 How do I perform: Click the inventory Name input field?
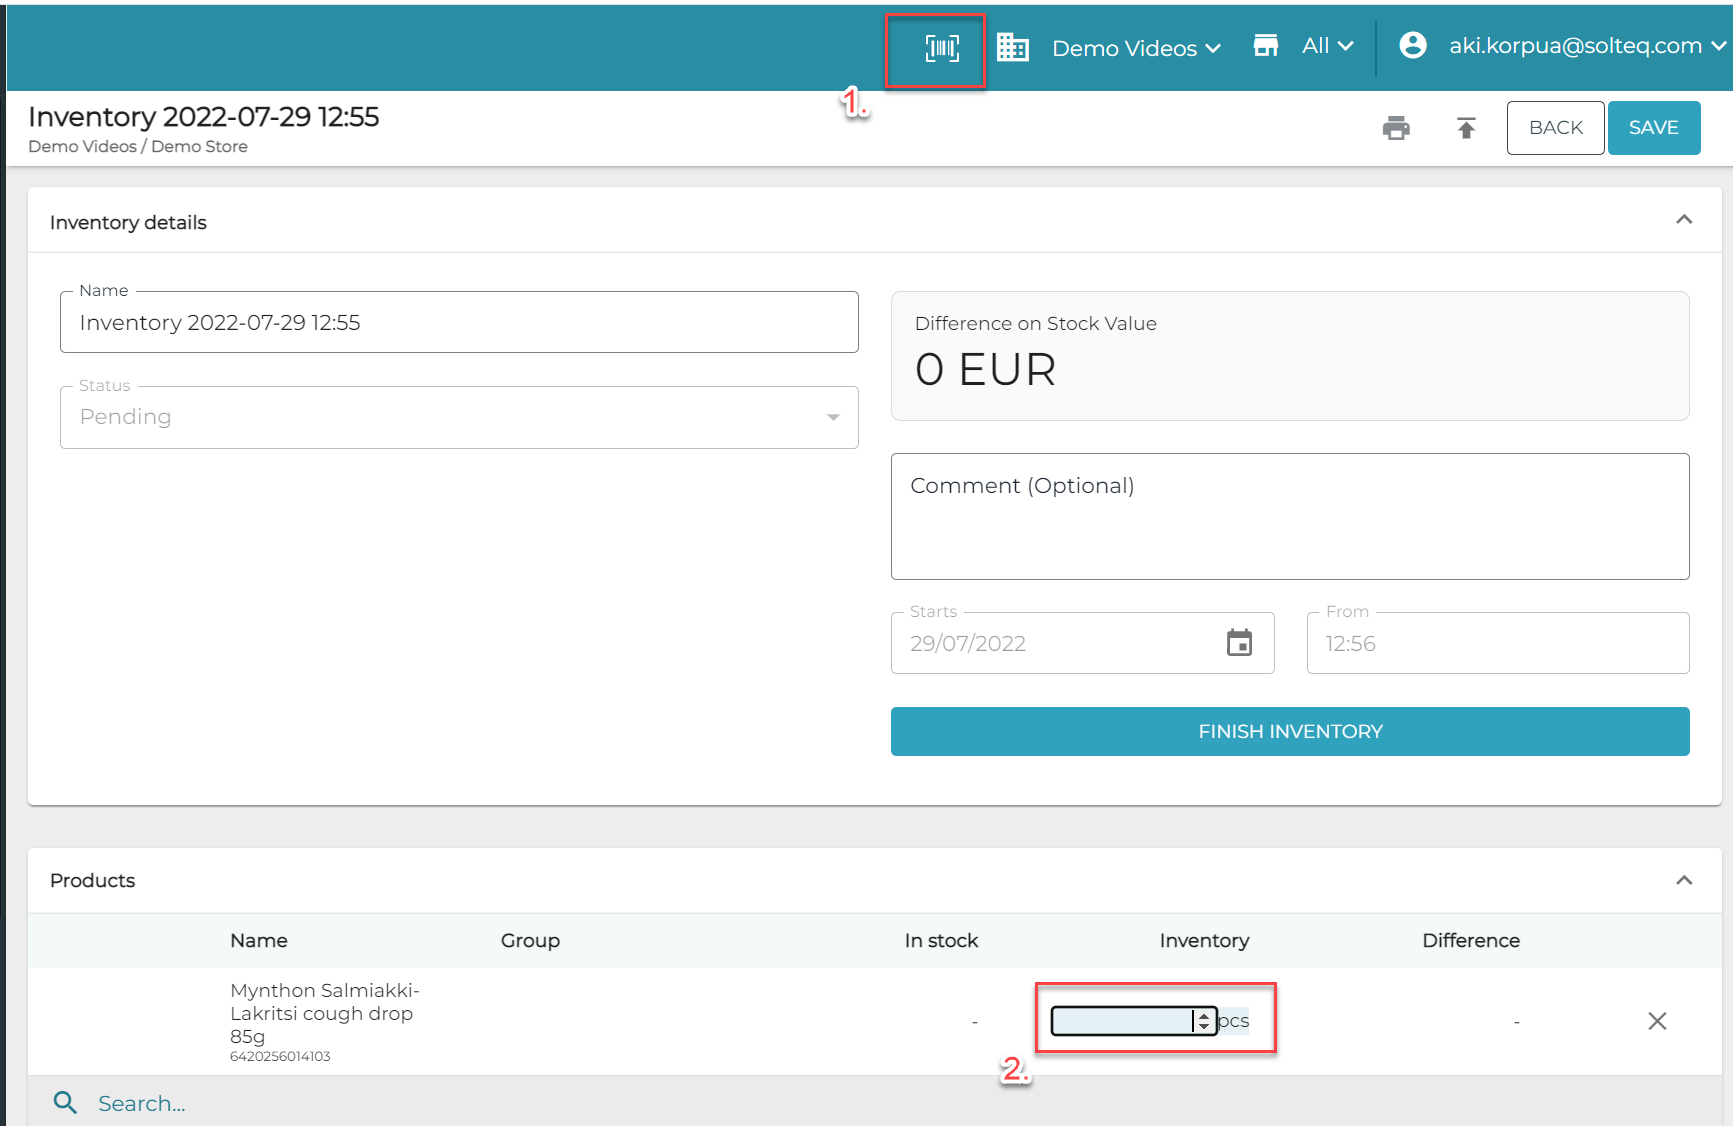(x=459, y=323)
